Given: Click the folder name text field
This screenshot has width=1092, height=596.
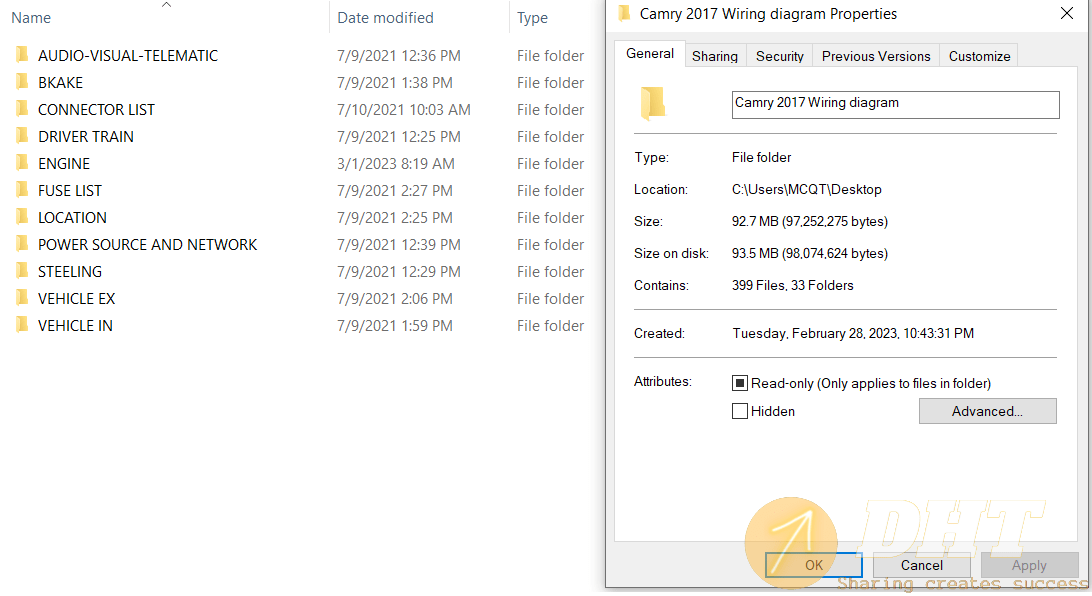Looking at the screenshot, I should coord(896,104).
